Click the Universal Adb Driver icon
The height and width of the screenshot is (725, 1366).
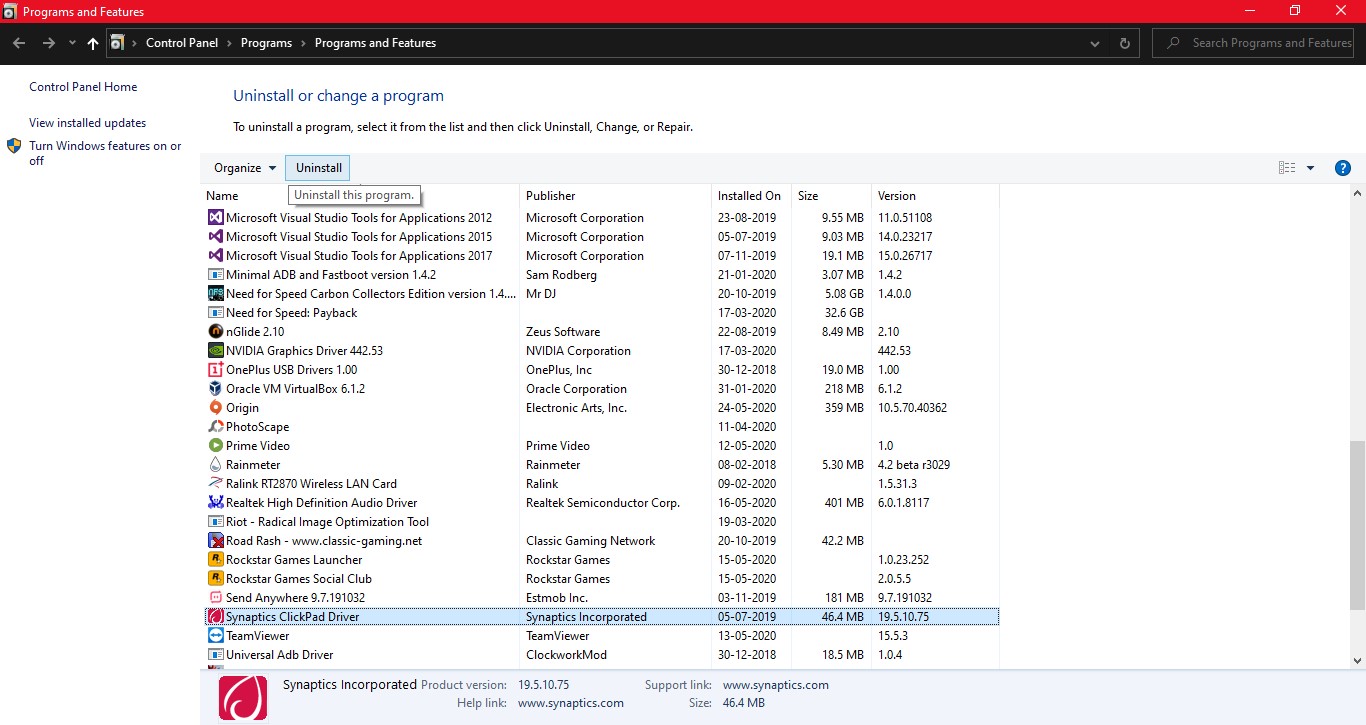tap(215, 654)
